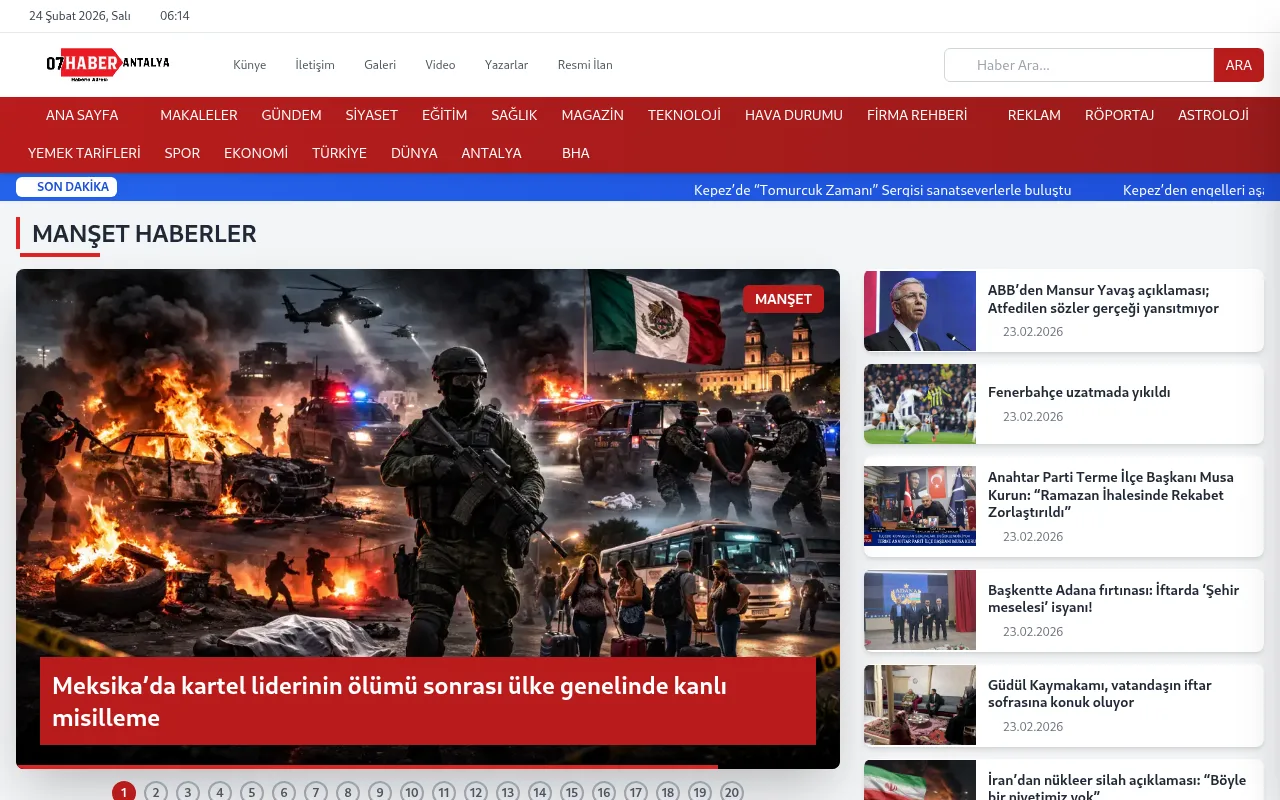Open the Fenerbahçe uzatmada yıkıldı article
The width and height of the screenshot is (1280, 800).
pos(1078,392)
